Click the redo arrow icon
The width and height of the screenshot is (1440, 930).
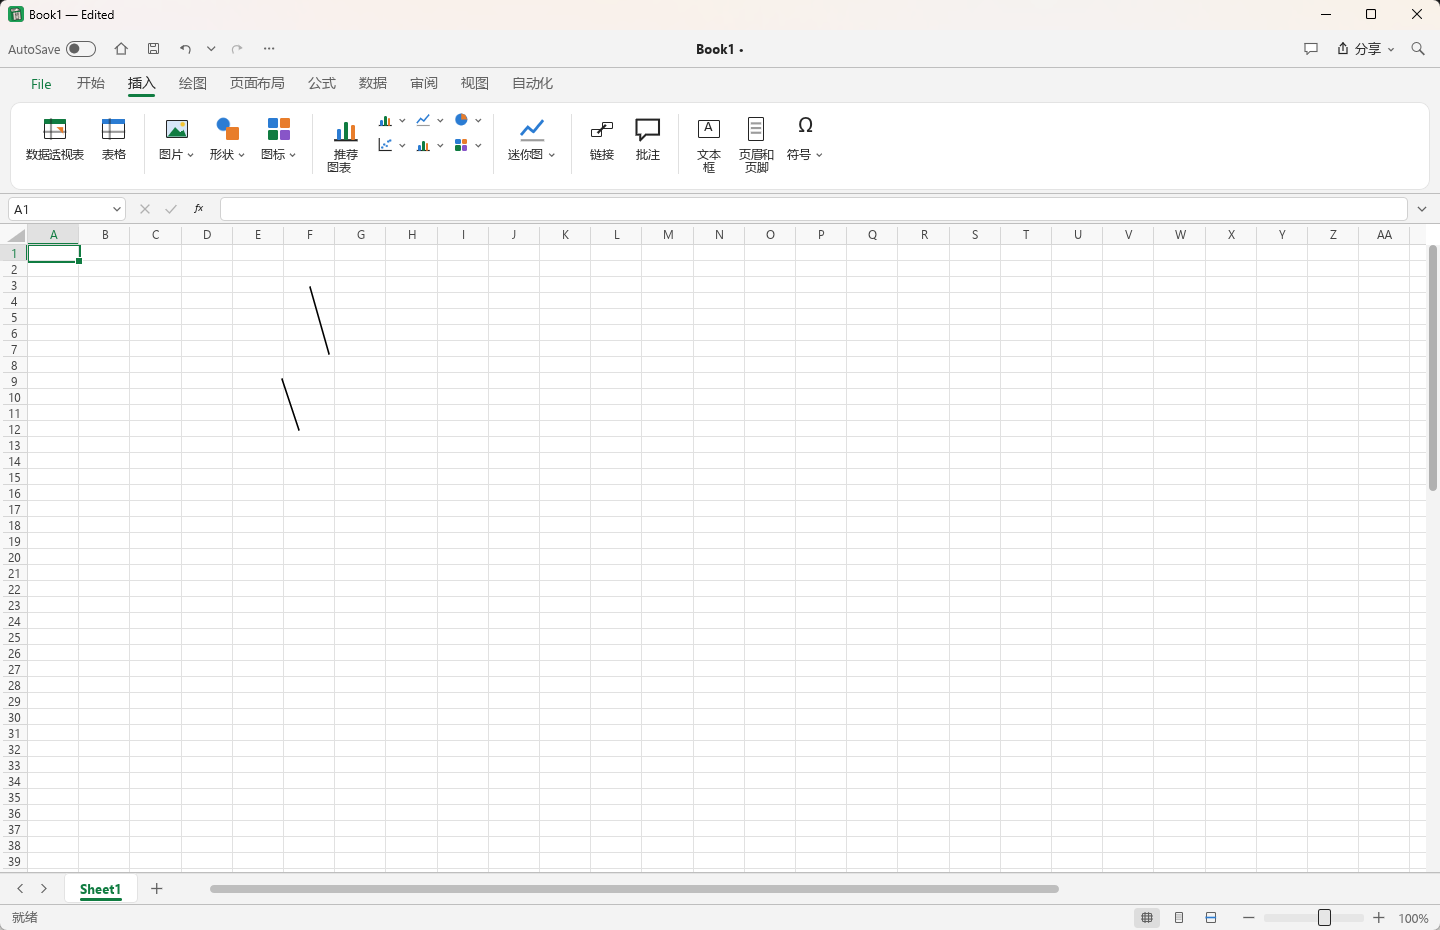coord(237,49)
